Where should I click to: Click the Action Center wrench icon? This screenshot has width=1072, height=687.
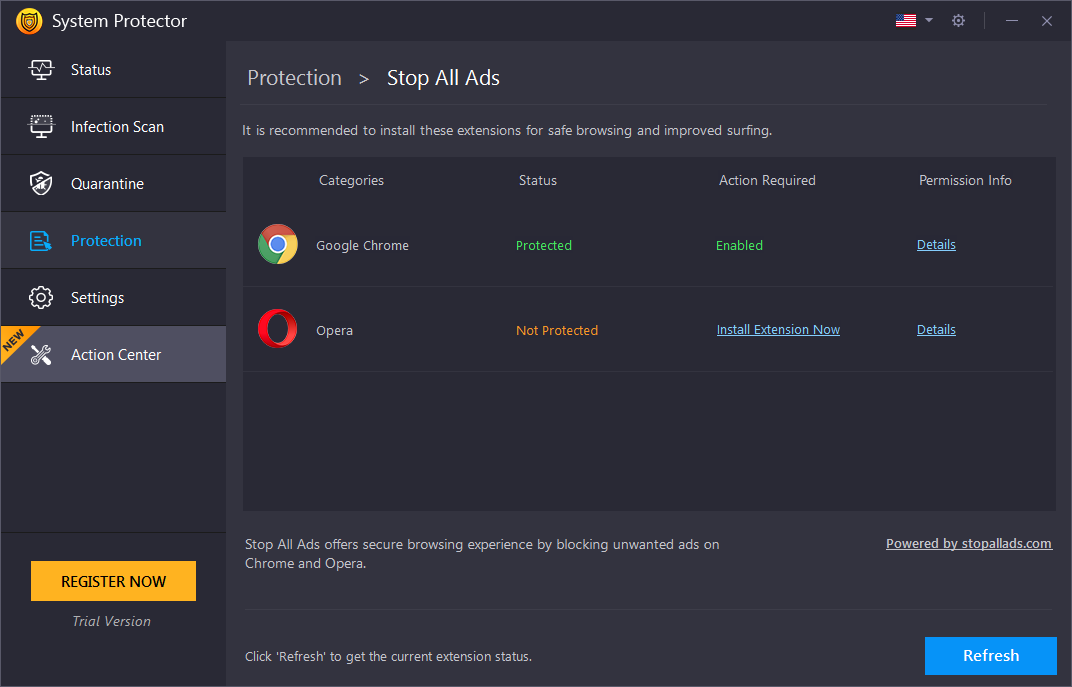click(x=41, y=354)
